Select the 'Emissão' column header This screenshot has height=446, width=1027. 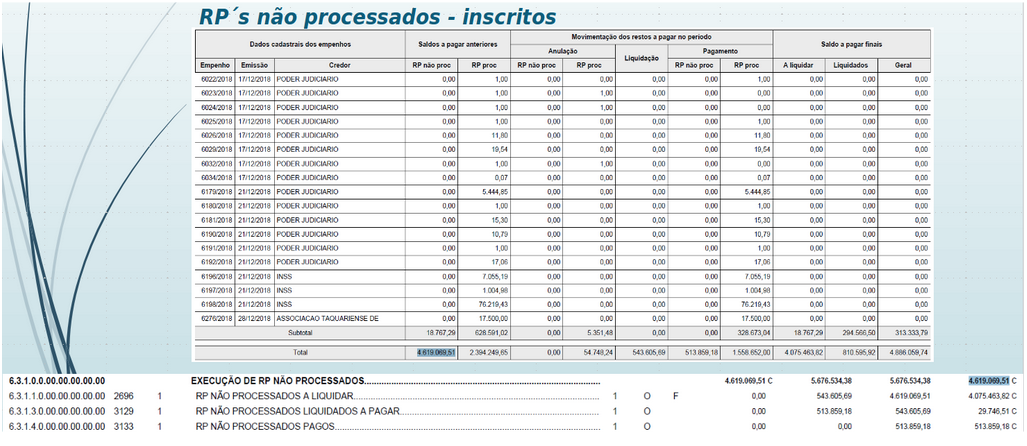(254, 65)
